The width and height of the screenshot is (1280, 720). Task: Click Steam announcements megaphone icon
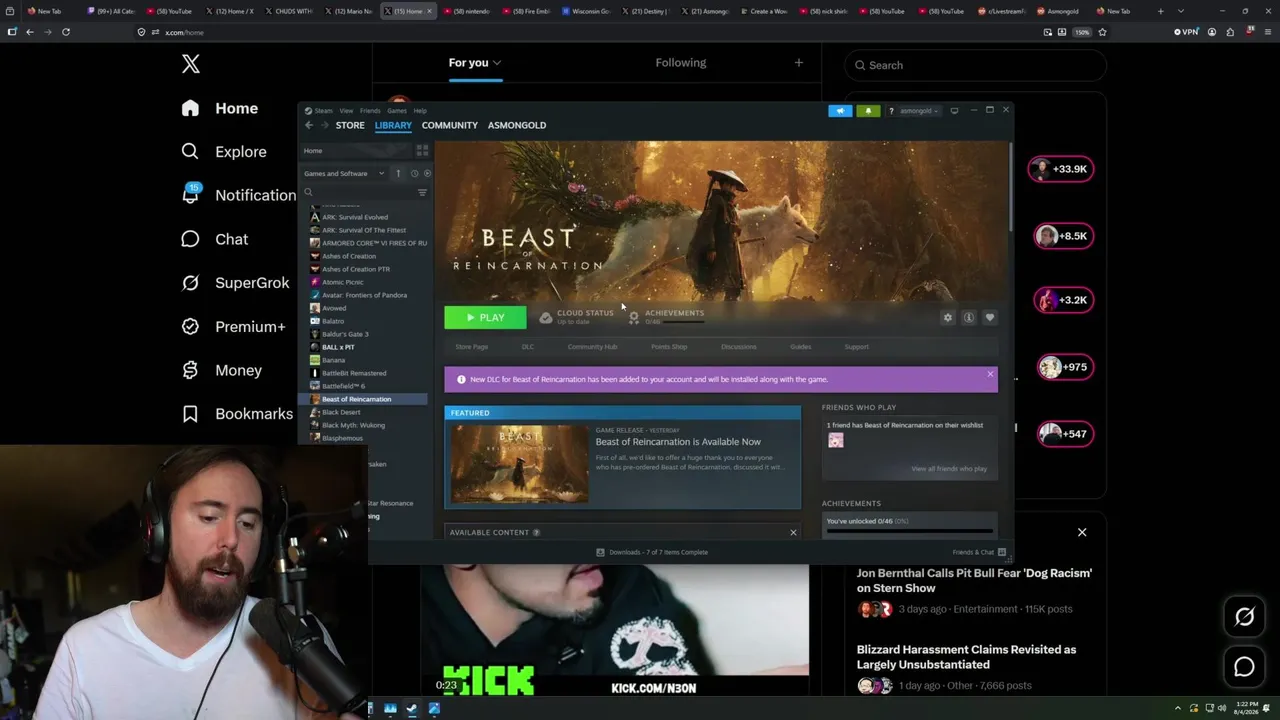click(840, 111)
